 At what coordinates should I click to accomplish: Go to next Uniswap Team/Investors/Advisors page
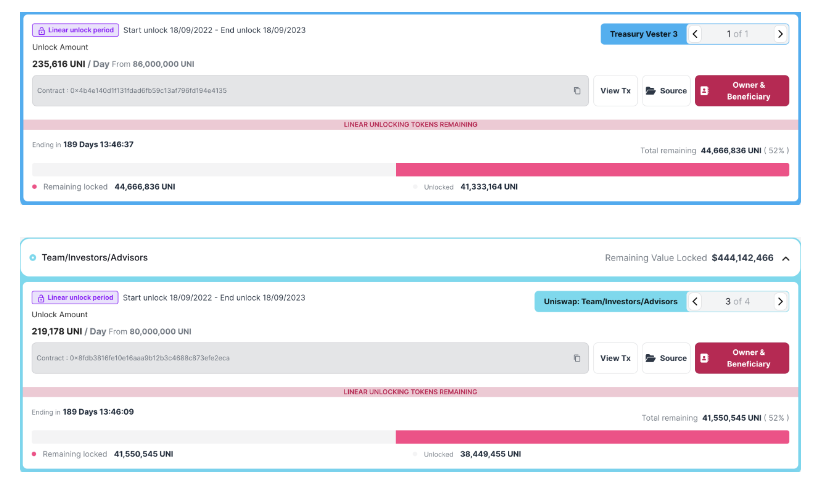780,301
